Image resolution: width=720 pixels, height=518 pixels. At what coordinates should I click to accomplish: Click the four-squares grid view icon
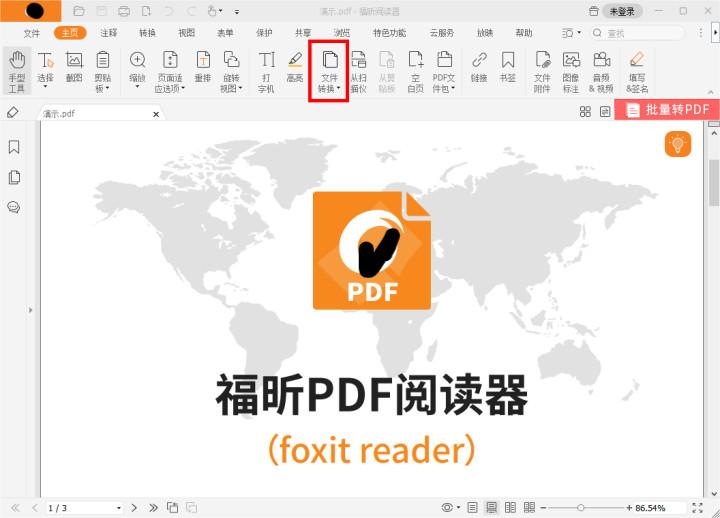(585, 112)
